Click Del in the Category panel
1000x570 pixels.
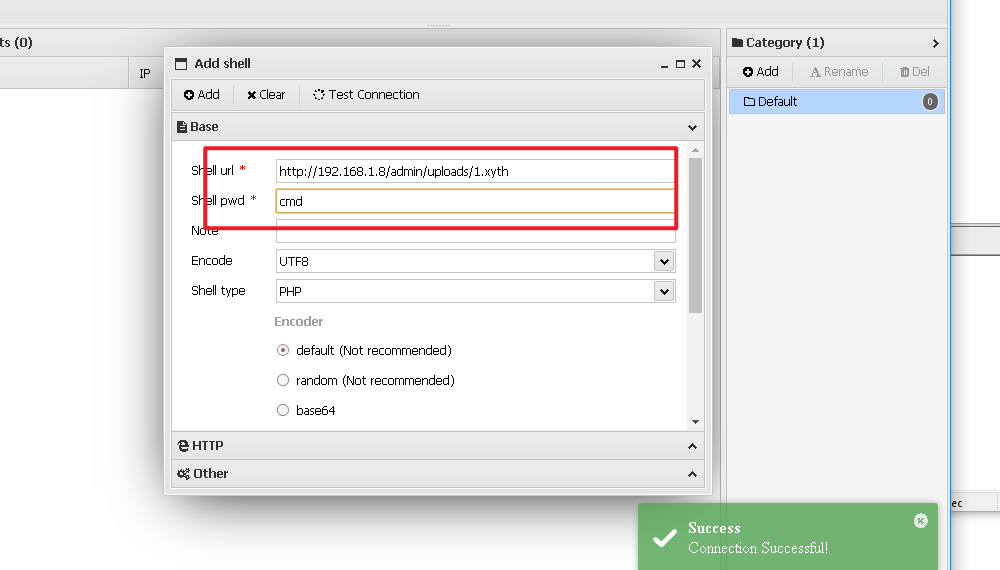tap(914, 72)
